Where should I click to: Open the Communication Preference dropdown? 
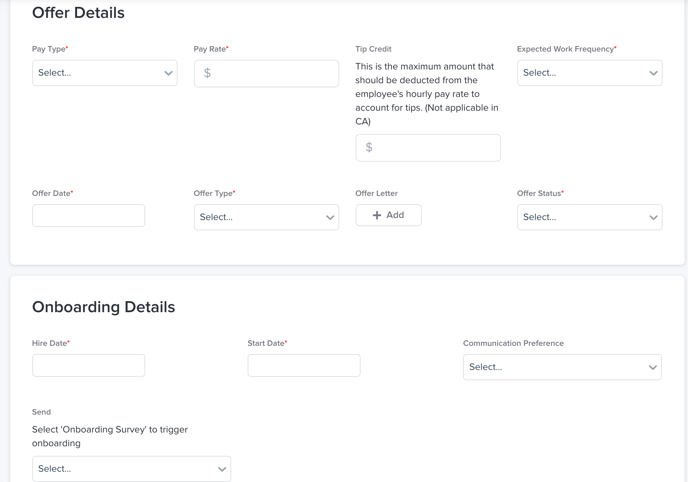562,367
